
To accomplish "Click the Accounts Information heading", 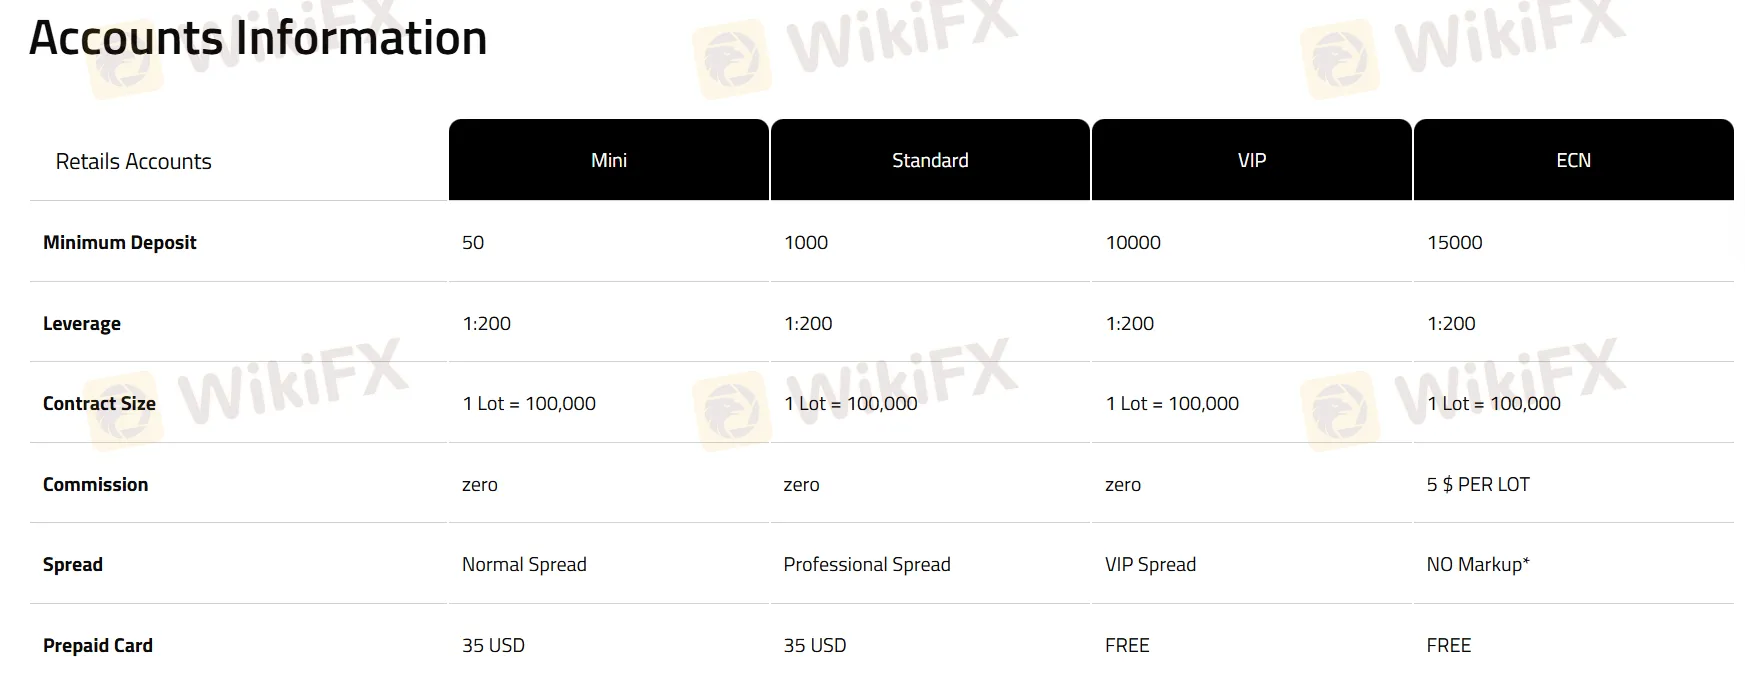I will 258,38.
